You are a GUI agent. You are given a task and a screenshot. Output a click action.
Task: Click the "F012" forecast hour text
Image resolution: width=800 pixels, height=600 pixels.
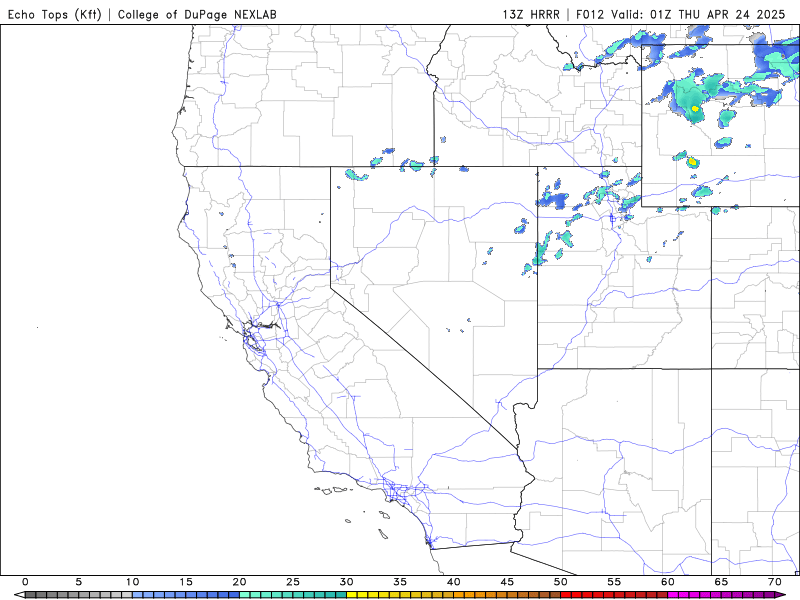591,14
